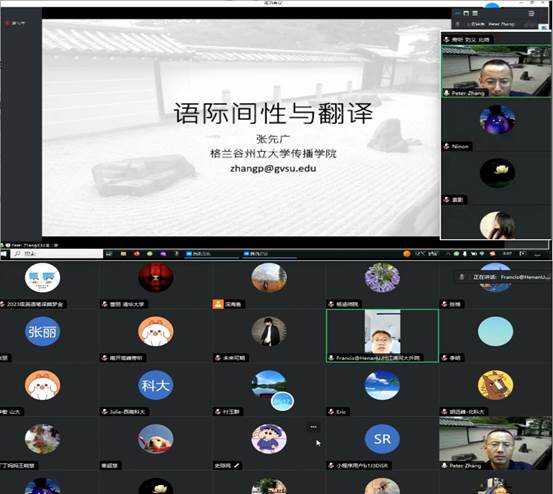Select Peter Zhang video tile in bottom grid
The width and height of the screenshot is (553, 494).
point(495,443)
